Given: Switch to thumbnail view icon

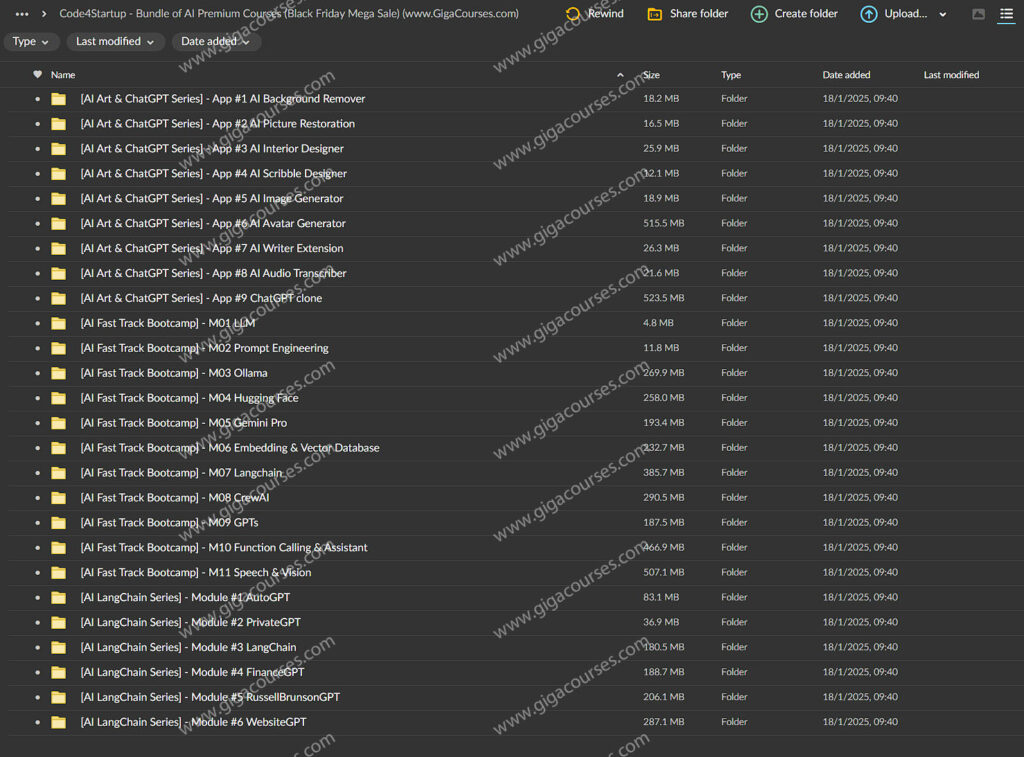Looking at the screenshot, I should pos(978,14).
